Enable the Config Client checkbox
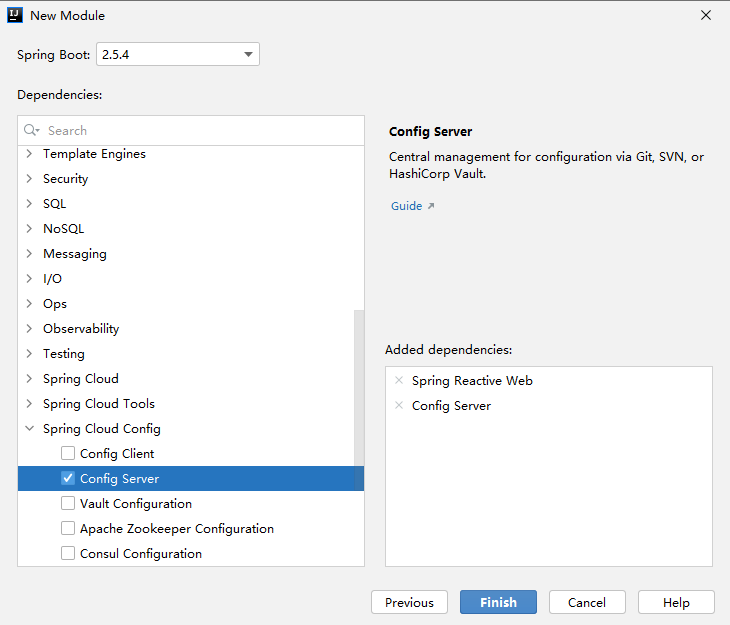This screenshot has height=625, width=730. coord(68,453)
